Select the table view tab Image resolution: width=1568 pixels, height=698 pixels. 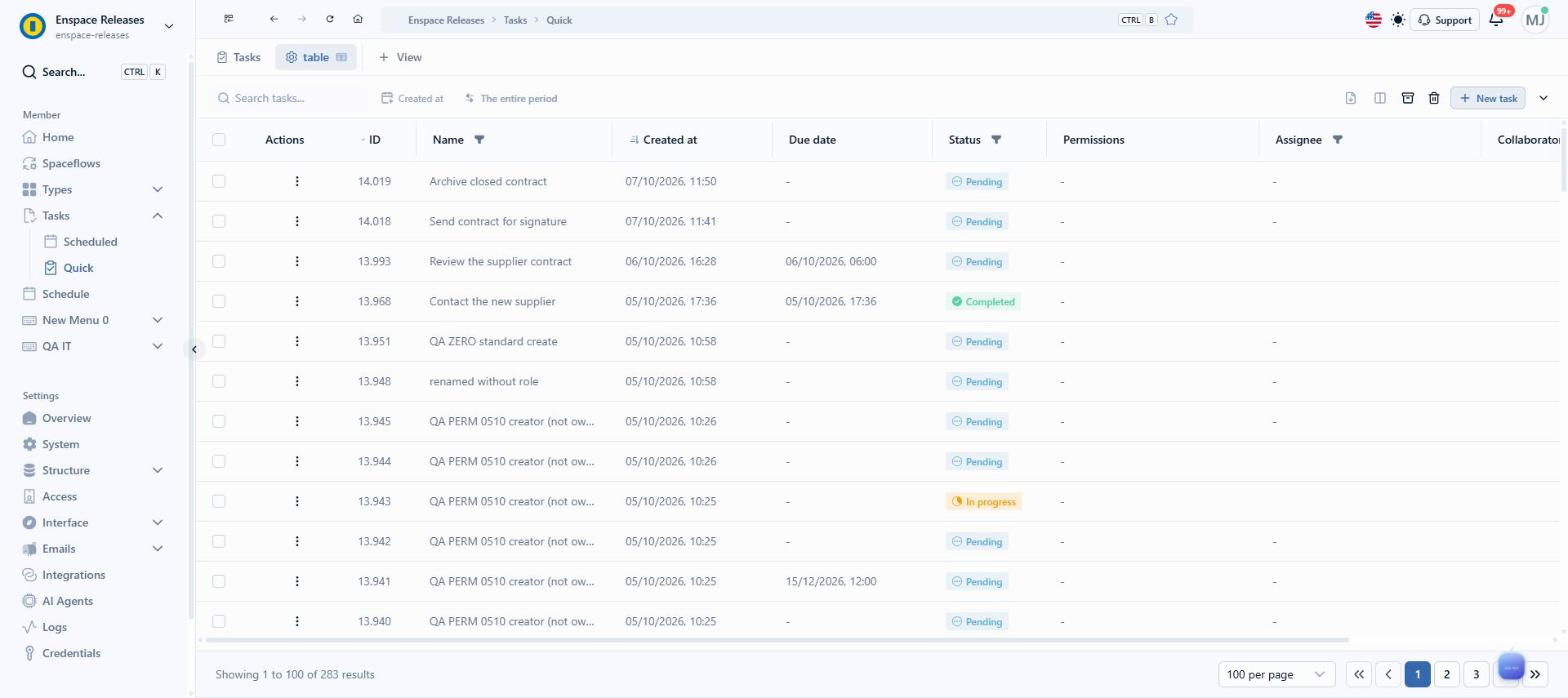click(316, 57)
